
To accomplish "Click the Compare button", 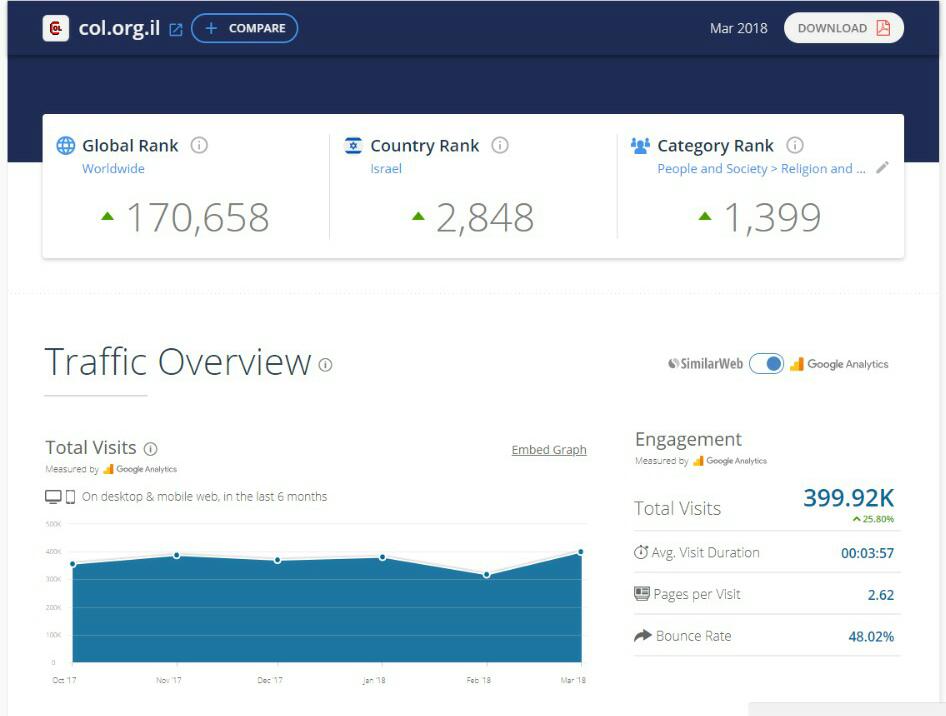I will coord(245,28).
